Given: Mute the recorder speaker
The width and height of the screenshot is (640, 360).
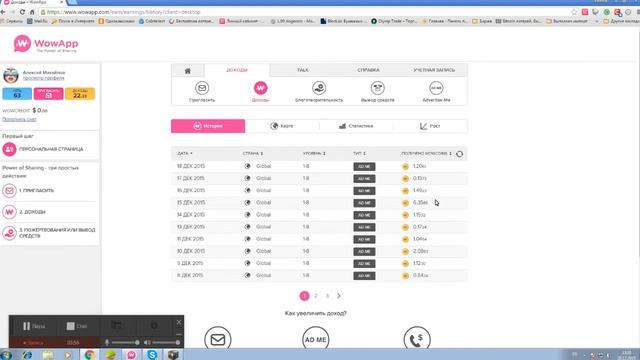Looking at the screenshot, I should [x=147, y=342].
